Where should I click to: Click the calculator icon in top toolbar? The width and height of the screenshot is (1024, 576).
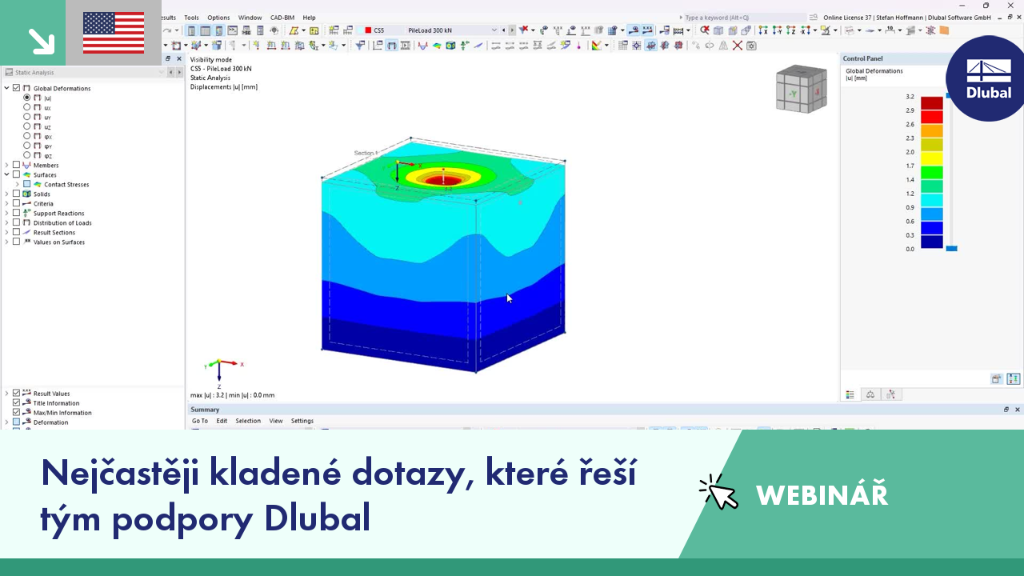pos(260,30)
